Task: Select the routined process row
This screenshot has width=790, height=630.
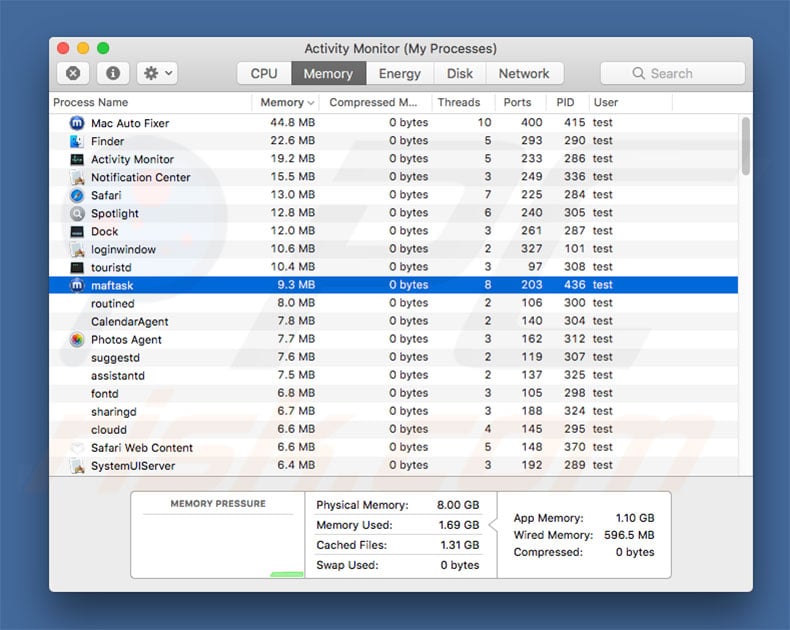Action: 393,303
